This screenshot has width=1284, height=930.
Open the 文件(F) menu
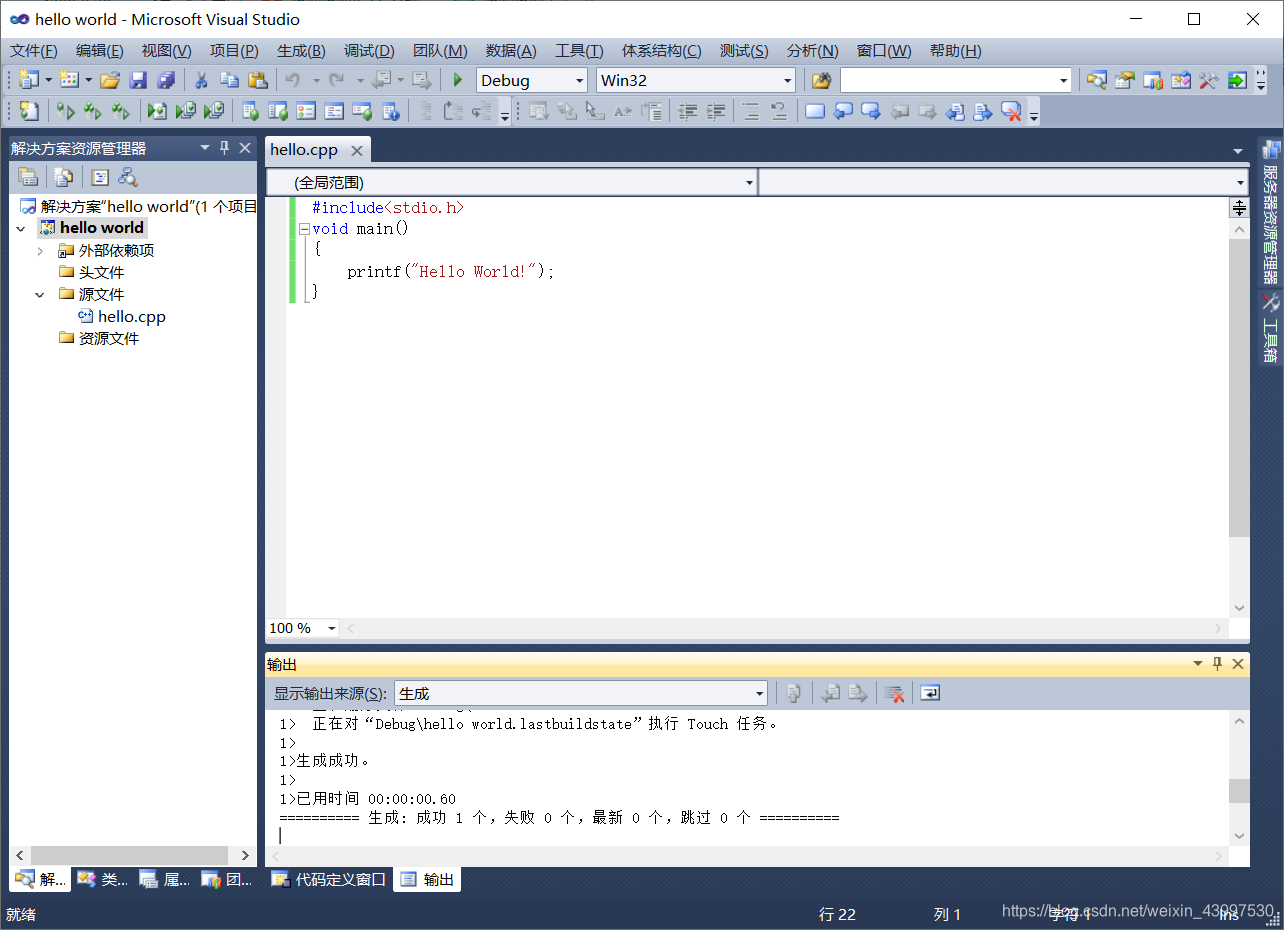click(34, 51)
